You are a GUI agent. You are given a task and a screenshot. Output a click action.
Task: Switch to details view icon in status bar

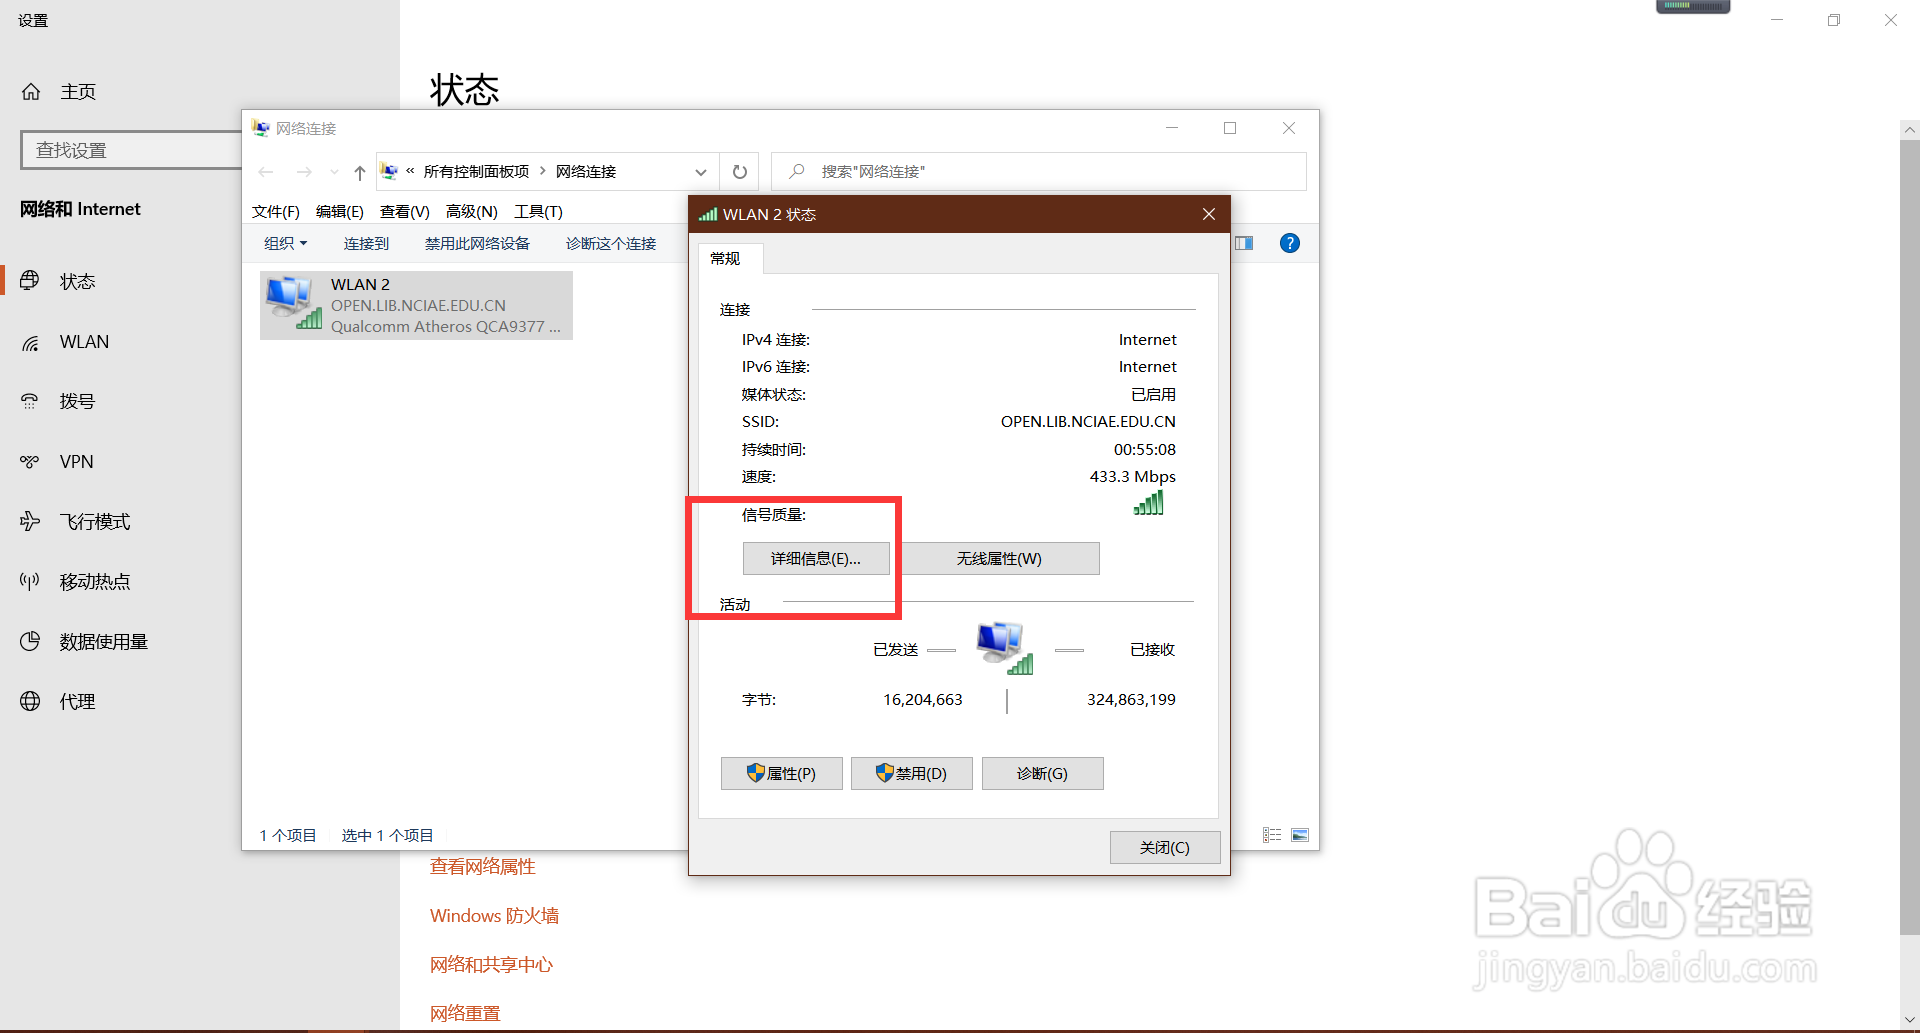1272,835
